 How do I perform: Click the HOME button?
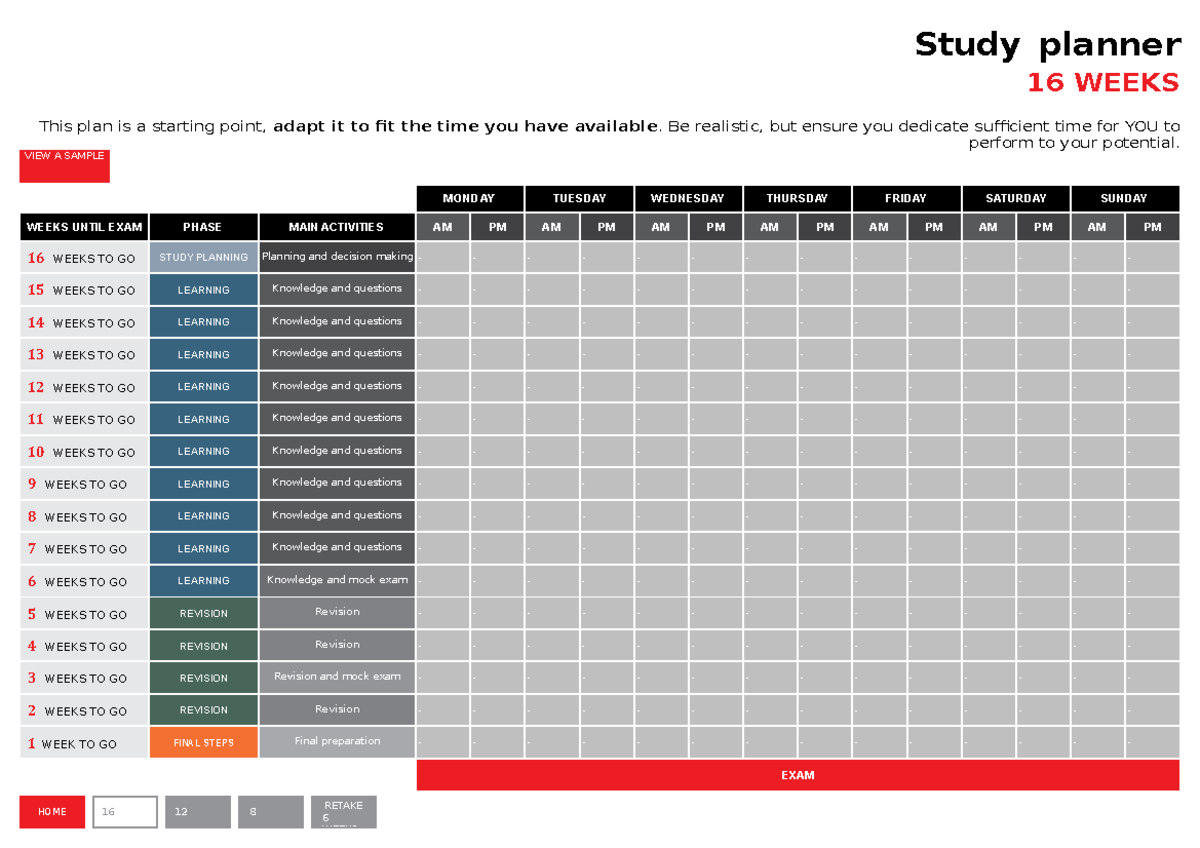[x=51, y=811]
